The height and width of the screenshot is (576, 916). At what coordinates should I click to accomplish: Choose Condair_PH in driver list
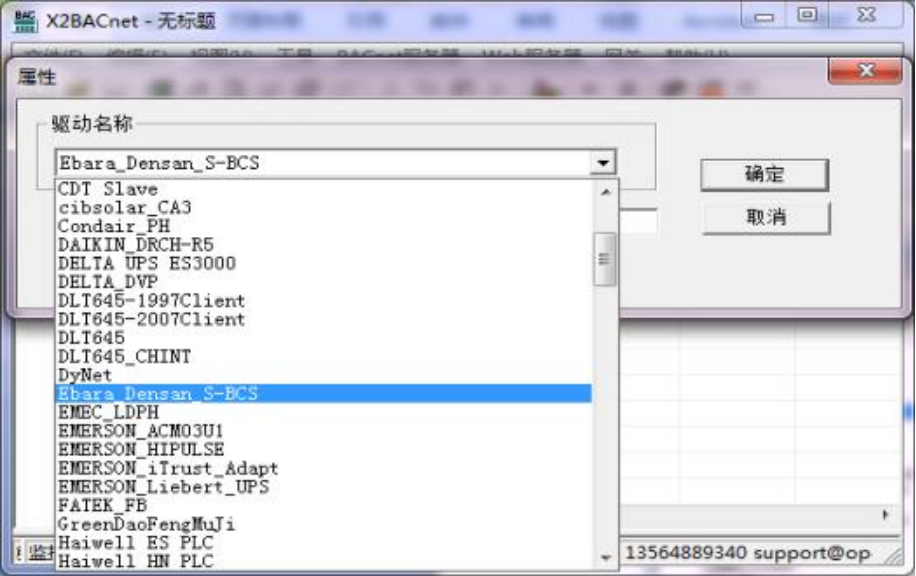tap(324, 227)
